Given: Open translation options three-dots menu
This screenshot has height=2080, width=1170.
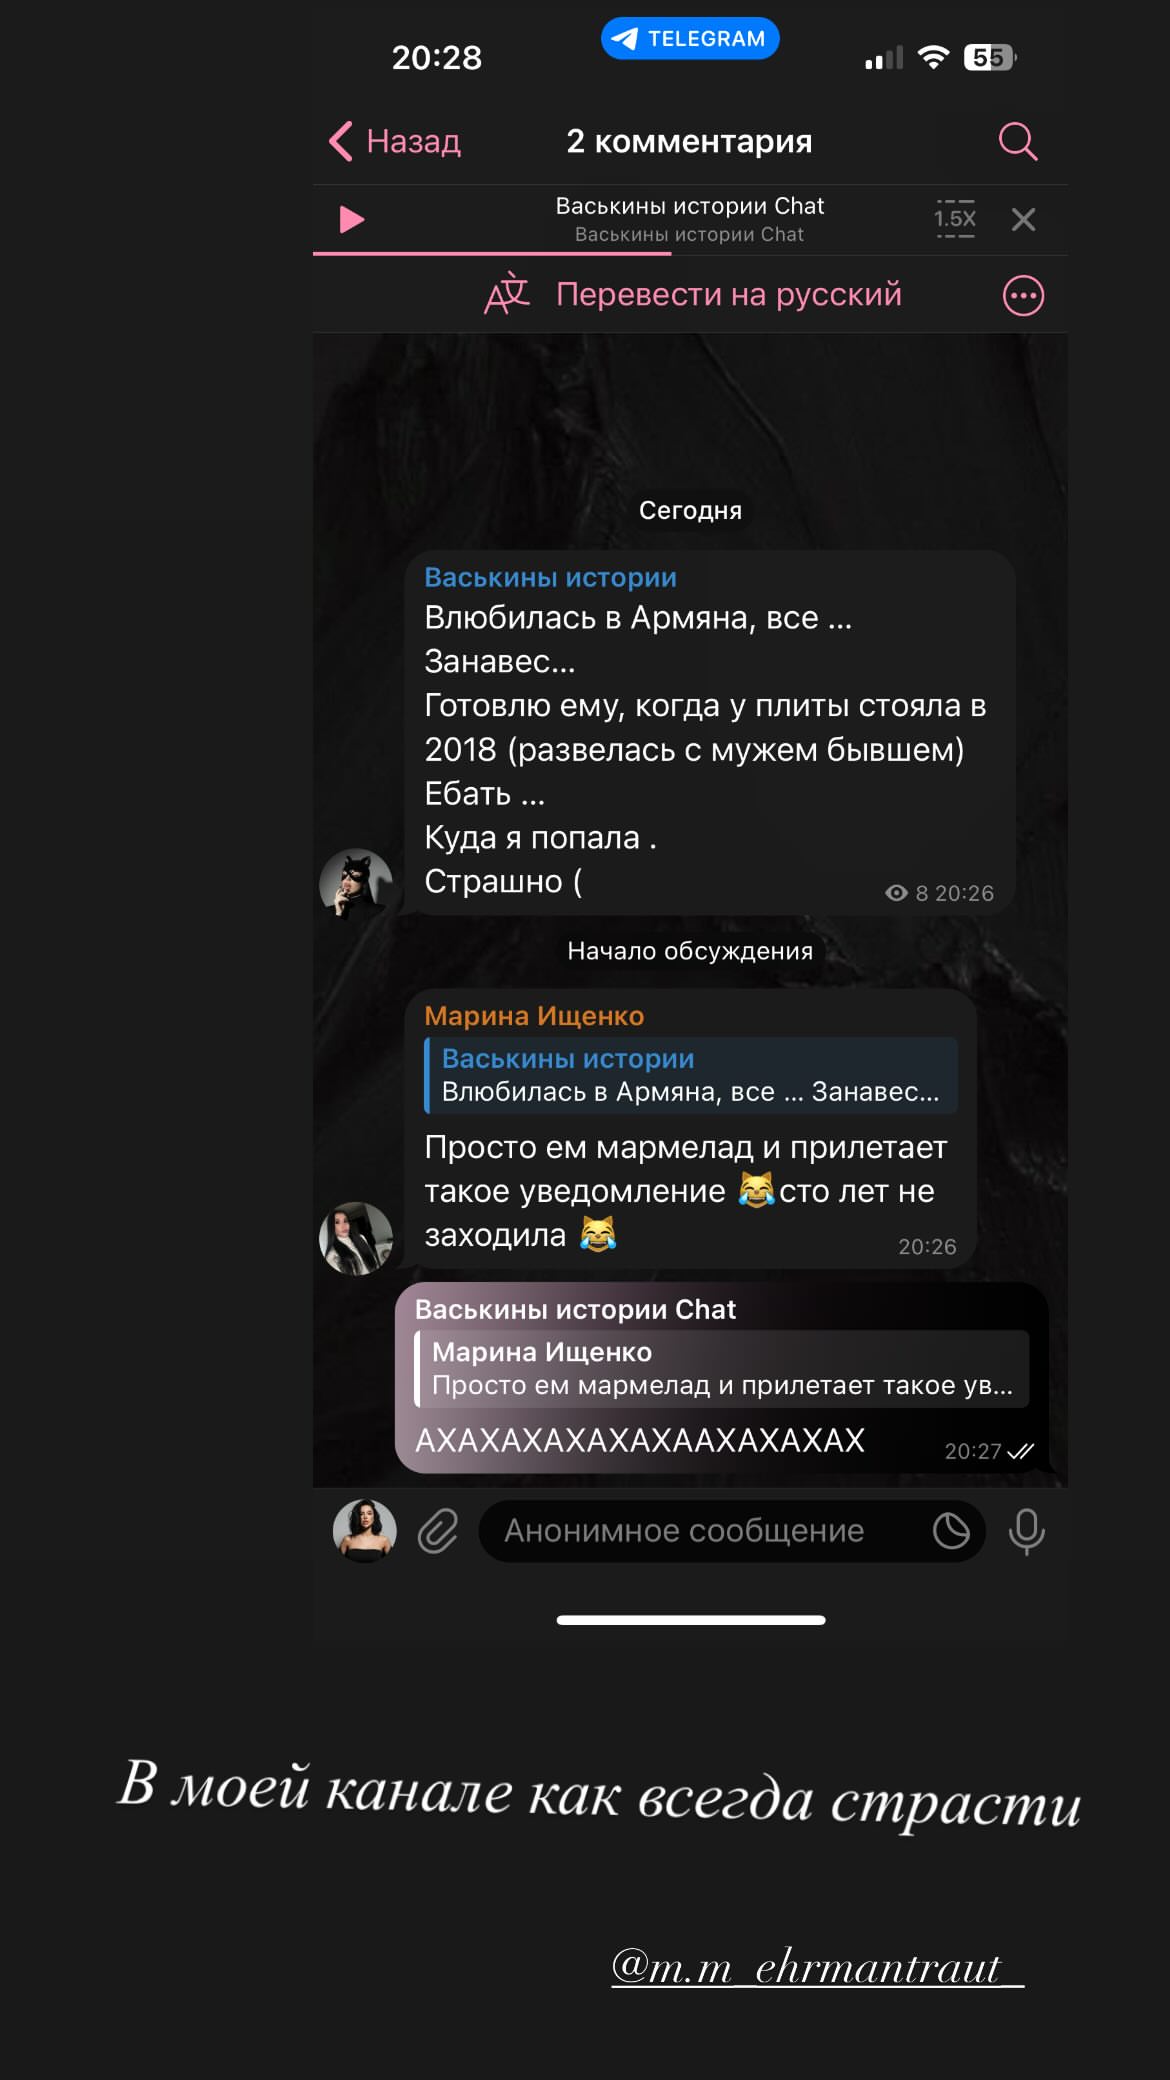Looking at the screenshot, I should (1023, 295).
